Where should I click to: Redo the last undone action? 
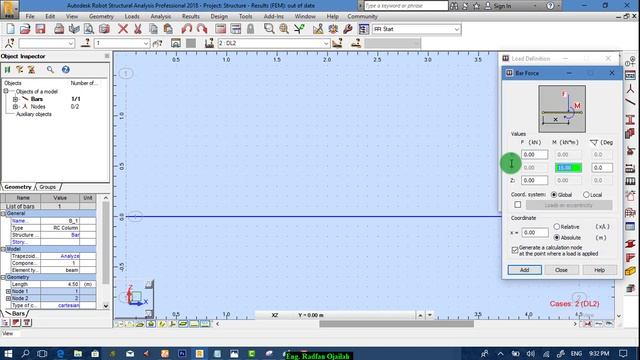pos(202,29)
